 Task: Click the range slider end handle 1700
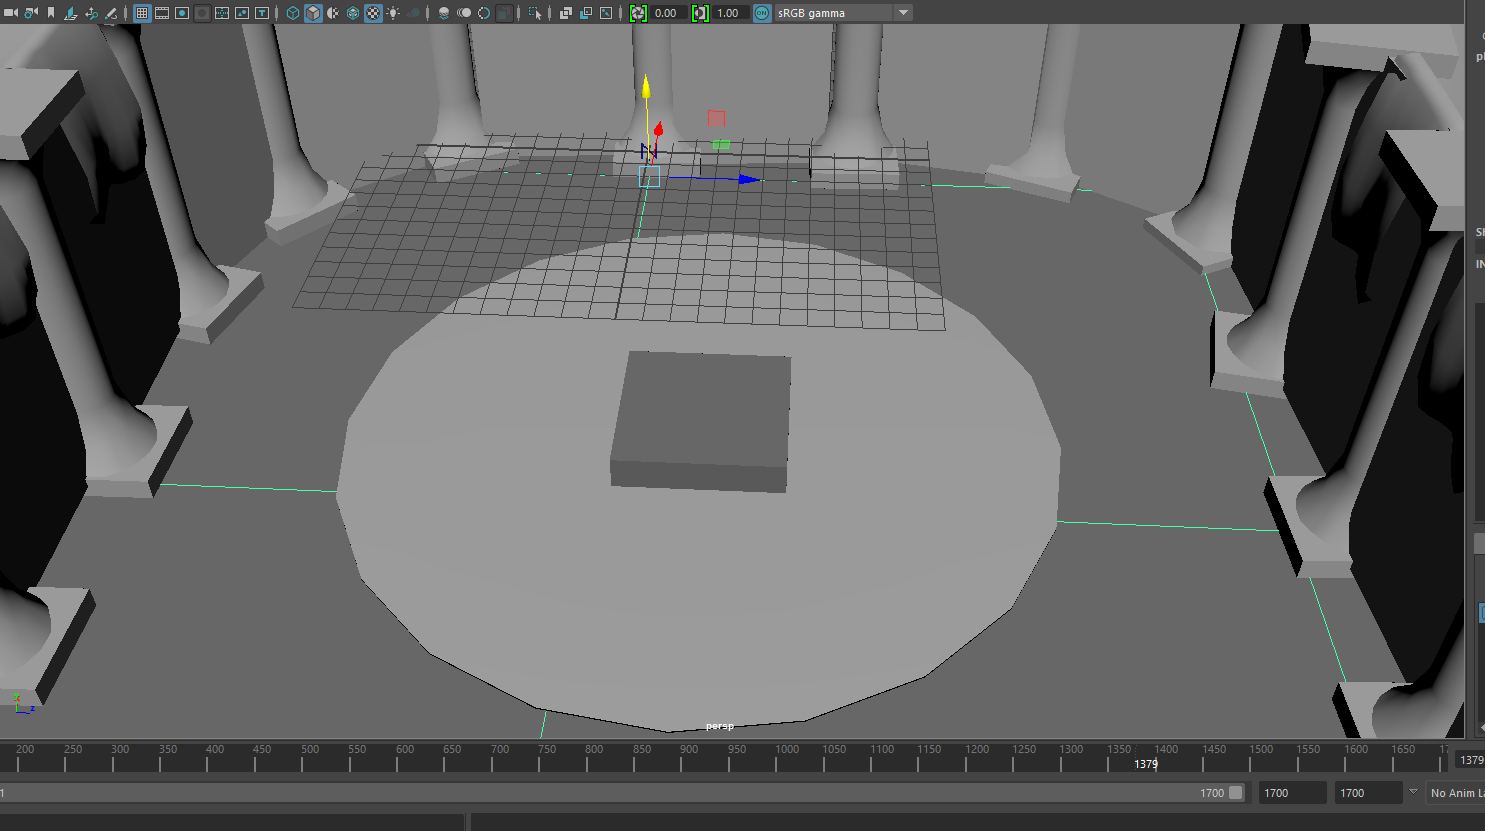click(x=1236, y=793)
